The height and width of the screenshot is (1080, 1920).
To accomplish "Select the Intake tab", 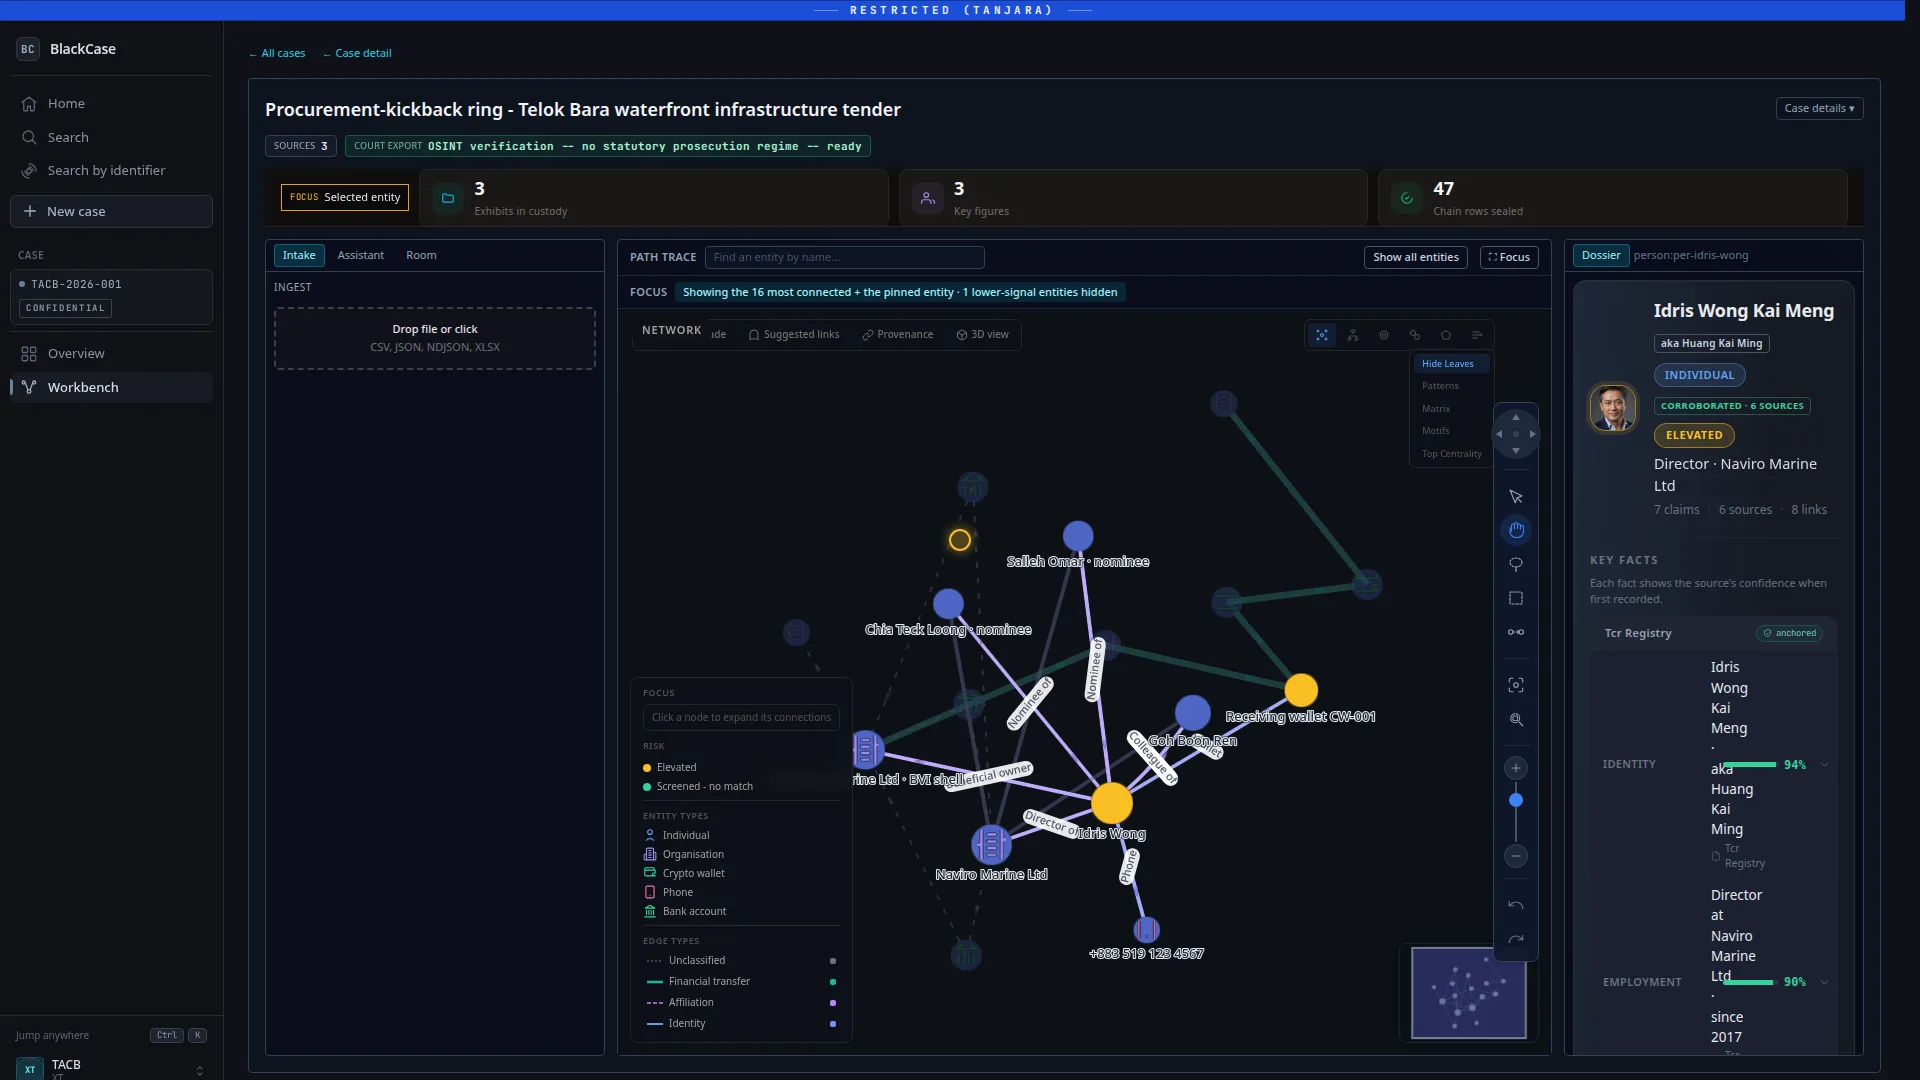I will [x=299, y=255].
